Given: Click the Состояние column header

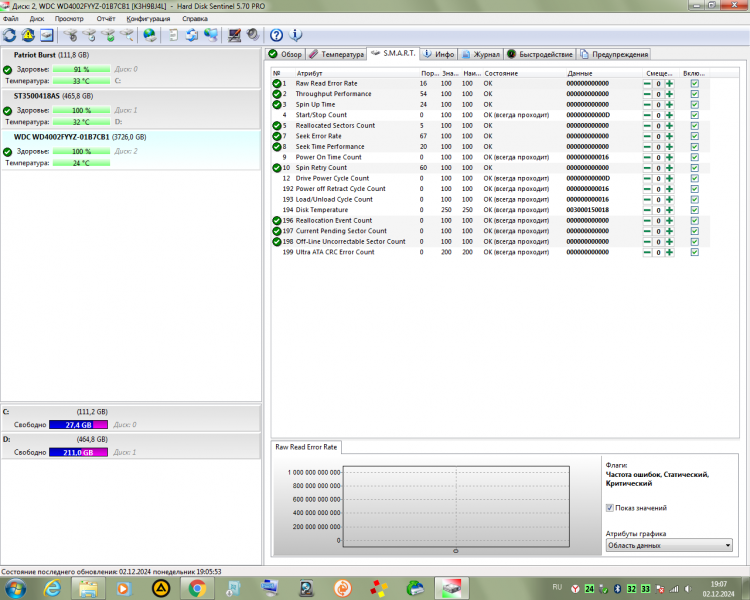Looking at the screenshot, I should [x=524, y=73].
